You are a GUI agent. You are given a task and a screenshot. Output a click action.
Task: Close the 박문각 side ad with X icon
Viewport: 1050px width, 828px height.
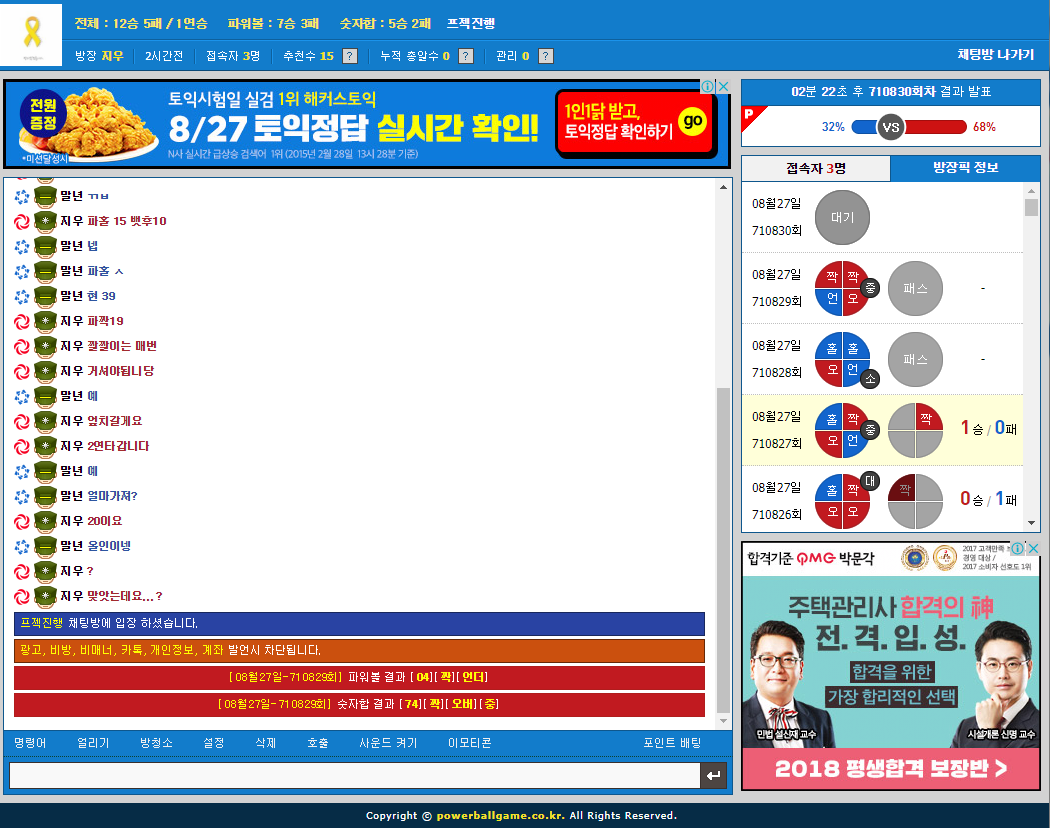pos(1033,548)
